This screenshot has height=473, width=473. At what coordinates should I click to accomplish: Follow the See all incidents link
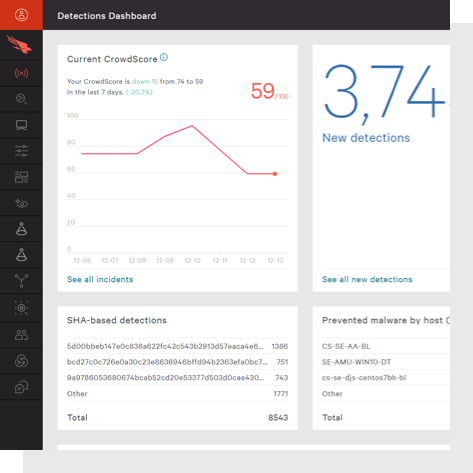pyautogui.click(x=100, y=279)
